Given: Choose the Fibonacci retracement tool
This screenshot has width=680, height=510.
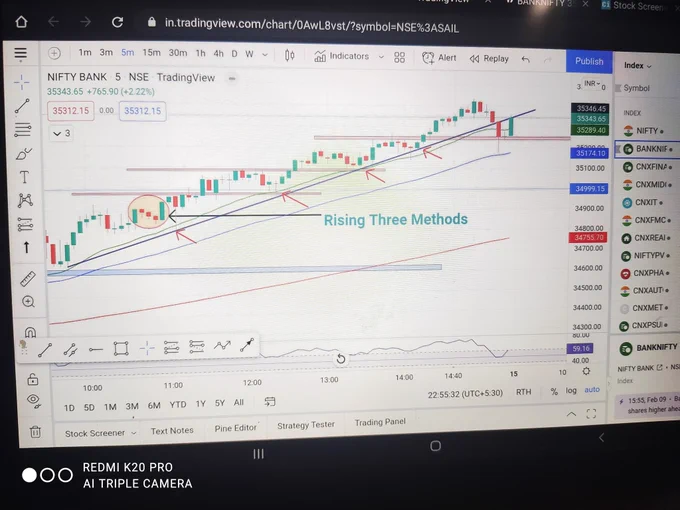Looking at the screenshot, I should coord(23,130).
